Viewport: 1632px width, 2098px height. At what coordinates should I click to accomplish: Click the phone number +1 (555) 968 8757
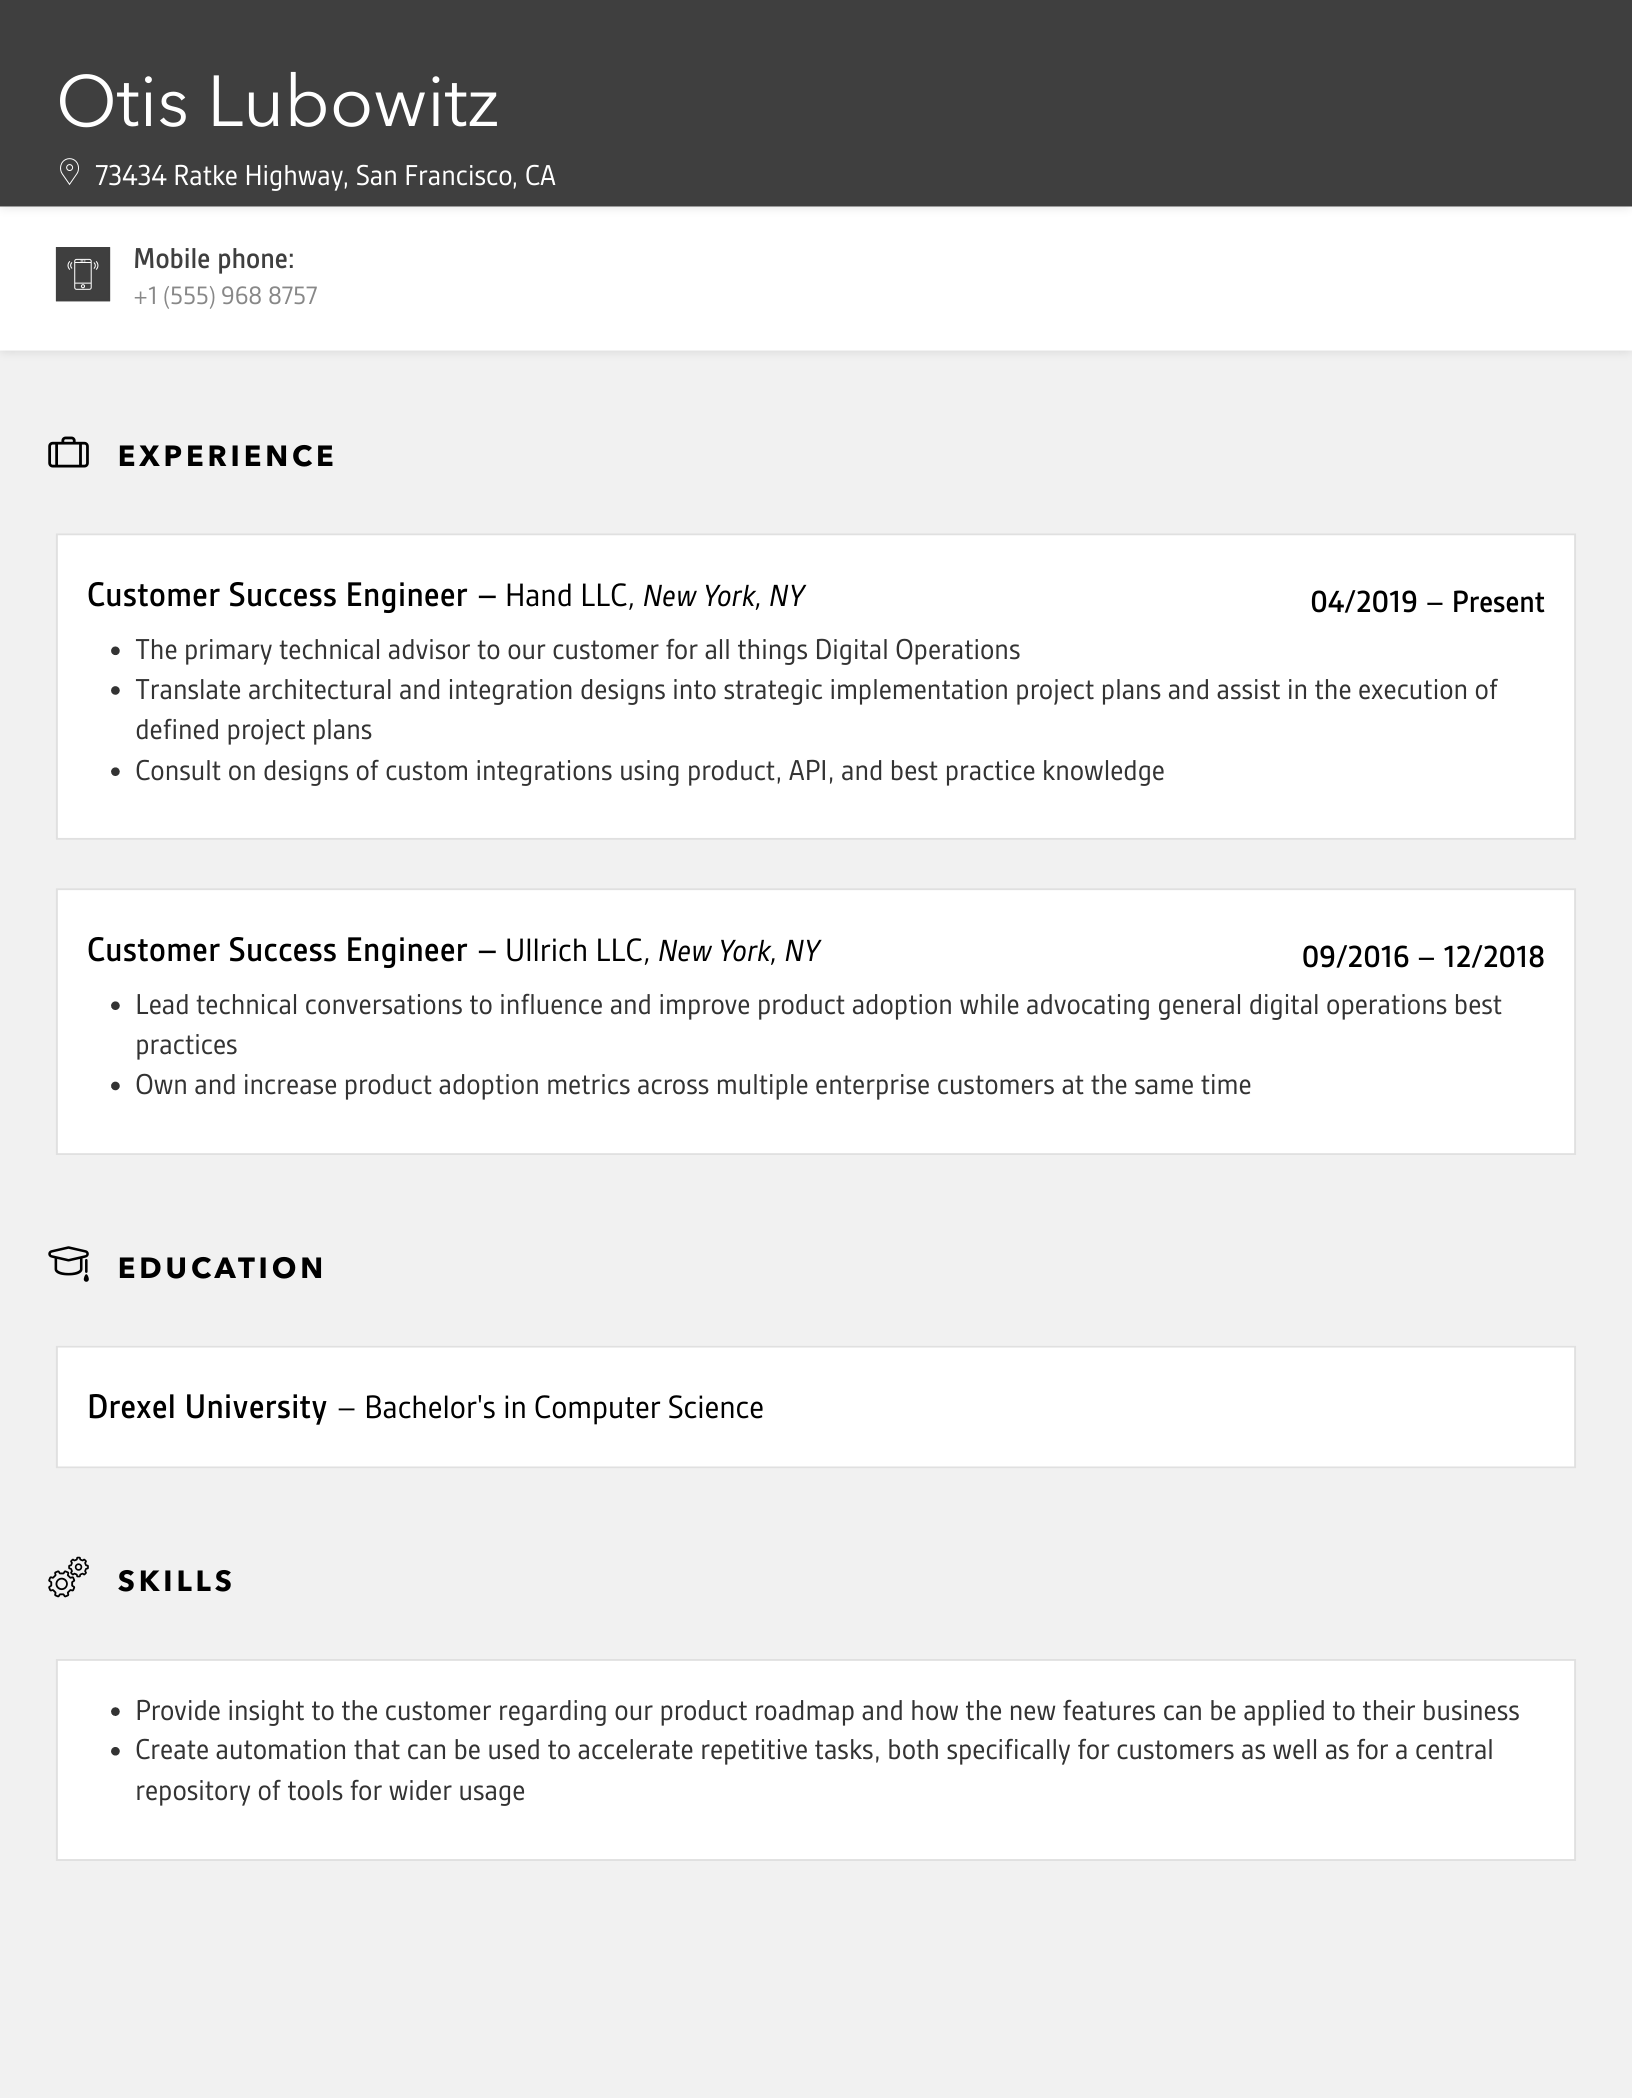coord(226,296)
